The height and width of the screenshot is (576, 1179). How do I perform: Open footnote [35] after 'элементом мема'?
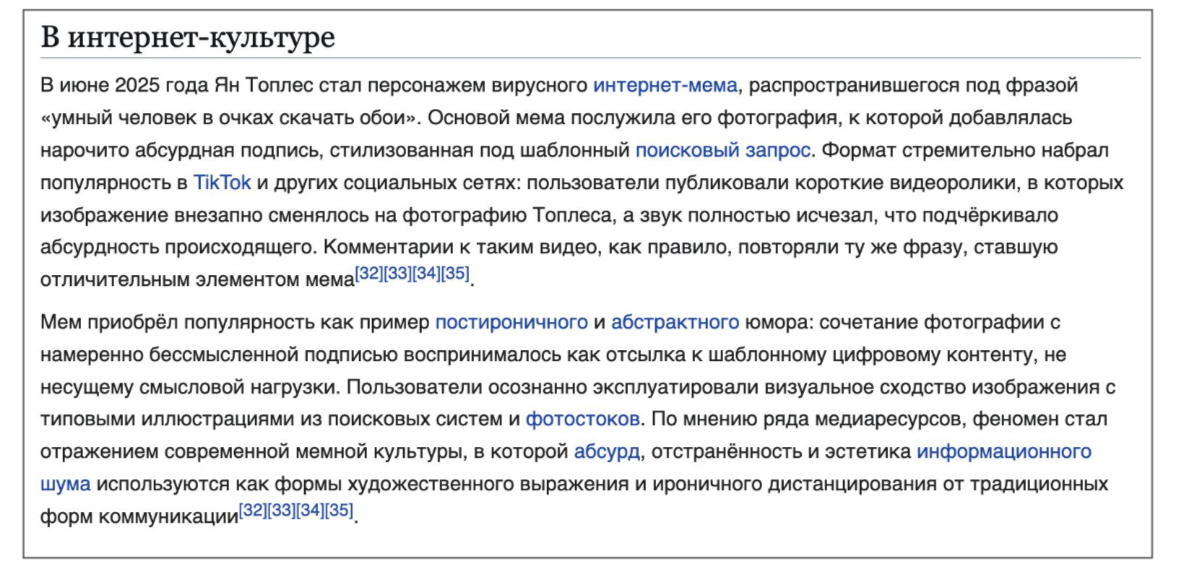click(456, 274)
